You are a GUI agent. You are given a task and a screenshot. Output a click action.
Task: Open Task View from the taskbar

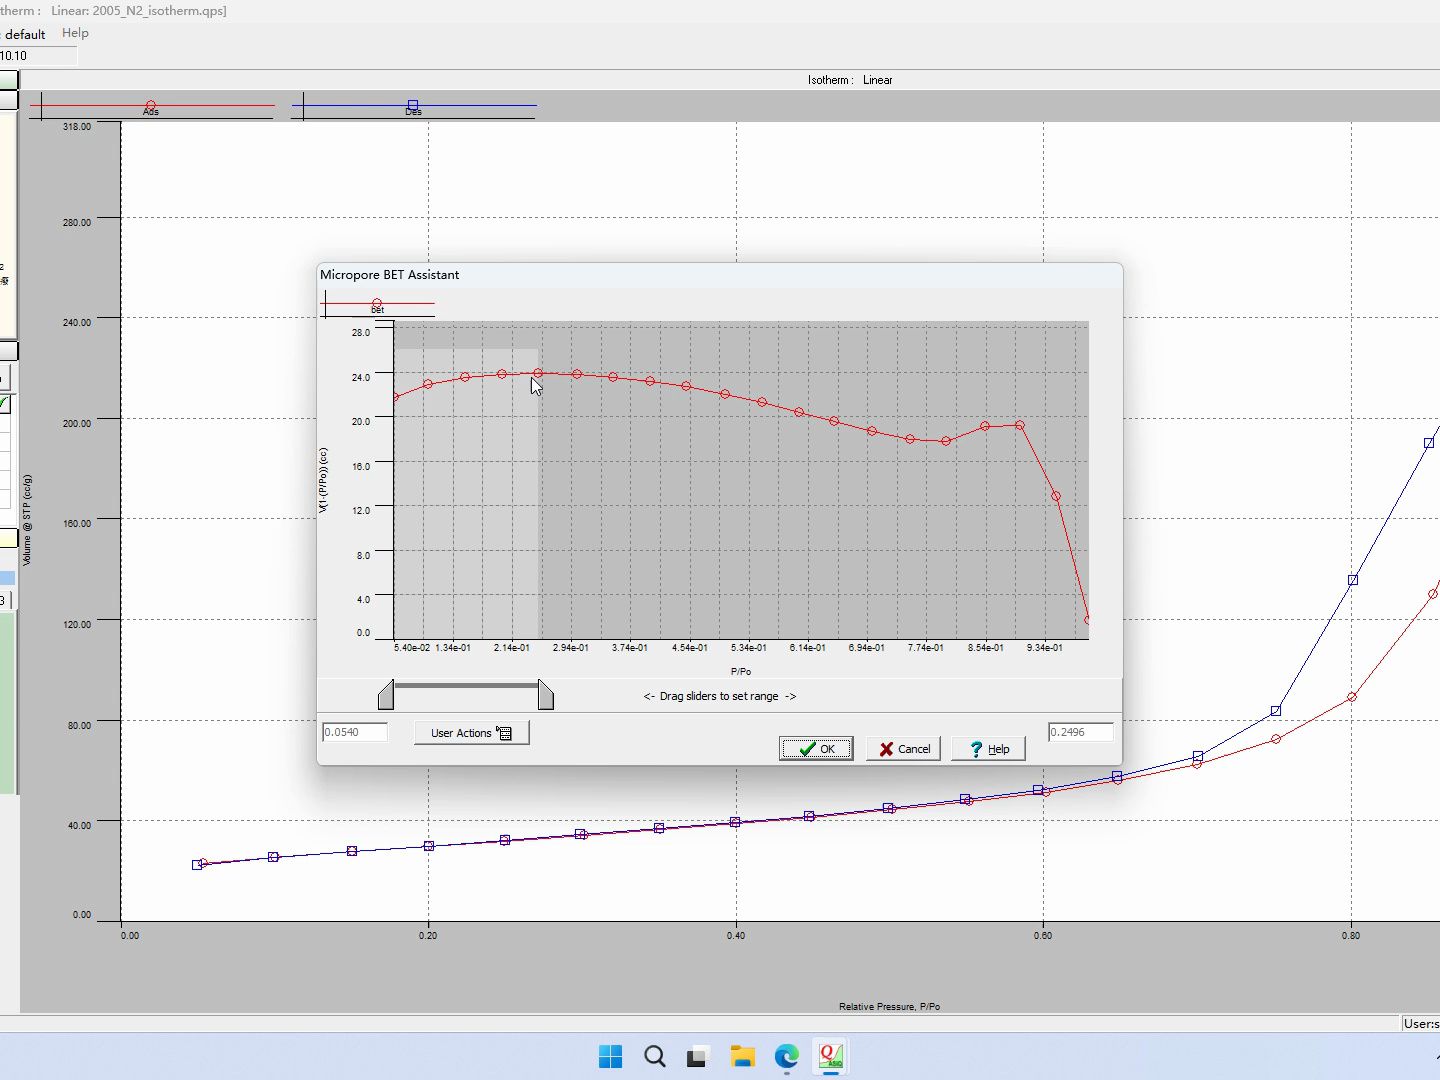pyautogui.click(x=698, y=1056)
